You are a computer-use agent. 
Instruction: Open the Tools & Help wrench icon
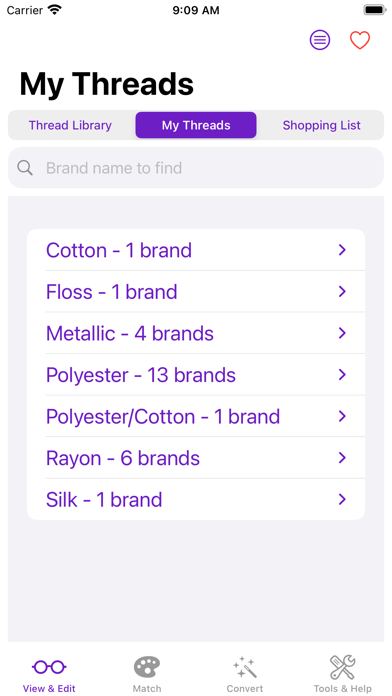[342, 667]
